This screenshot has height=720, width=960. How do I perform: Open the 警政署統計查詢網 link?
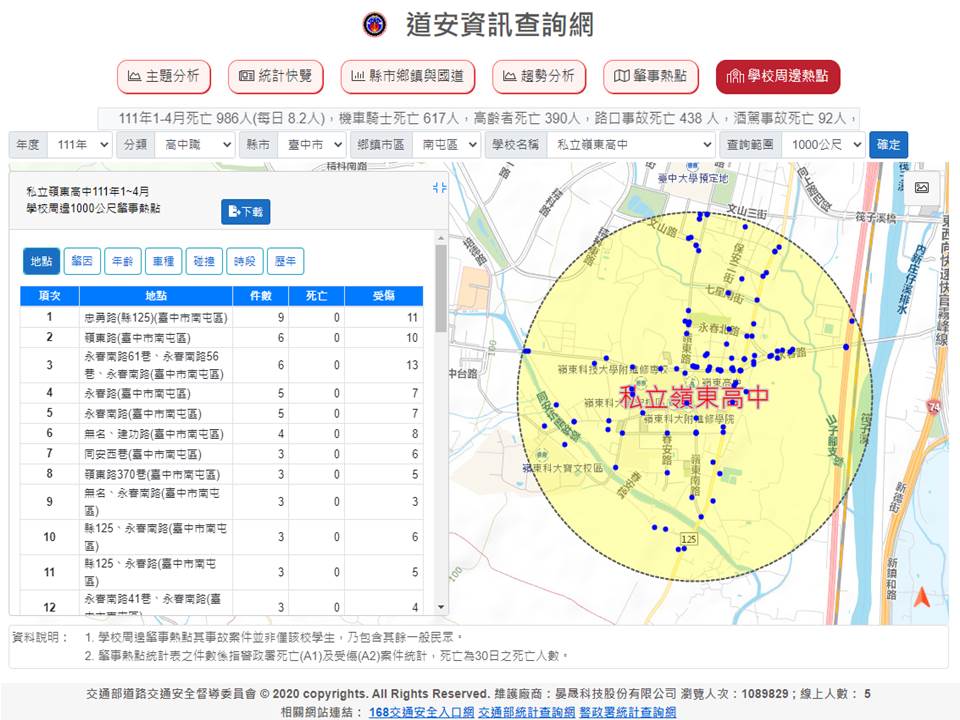tap(628, 711)
